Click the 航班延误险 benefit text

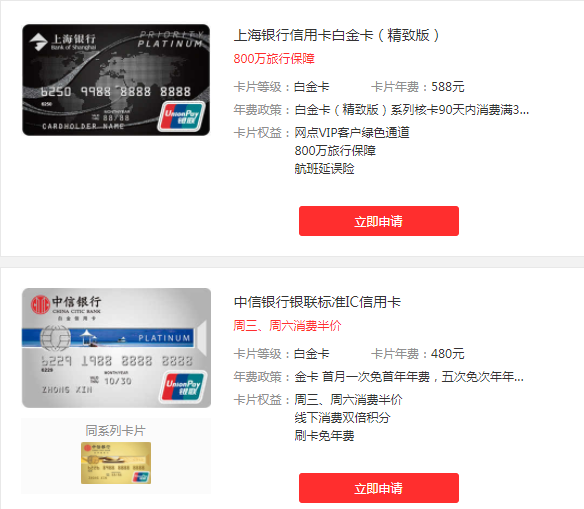(x=324, y=169)
